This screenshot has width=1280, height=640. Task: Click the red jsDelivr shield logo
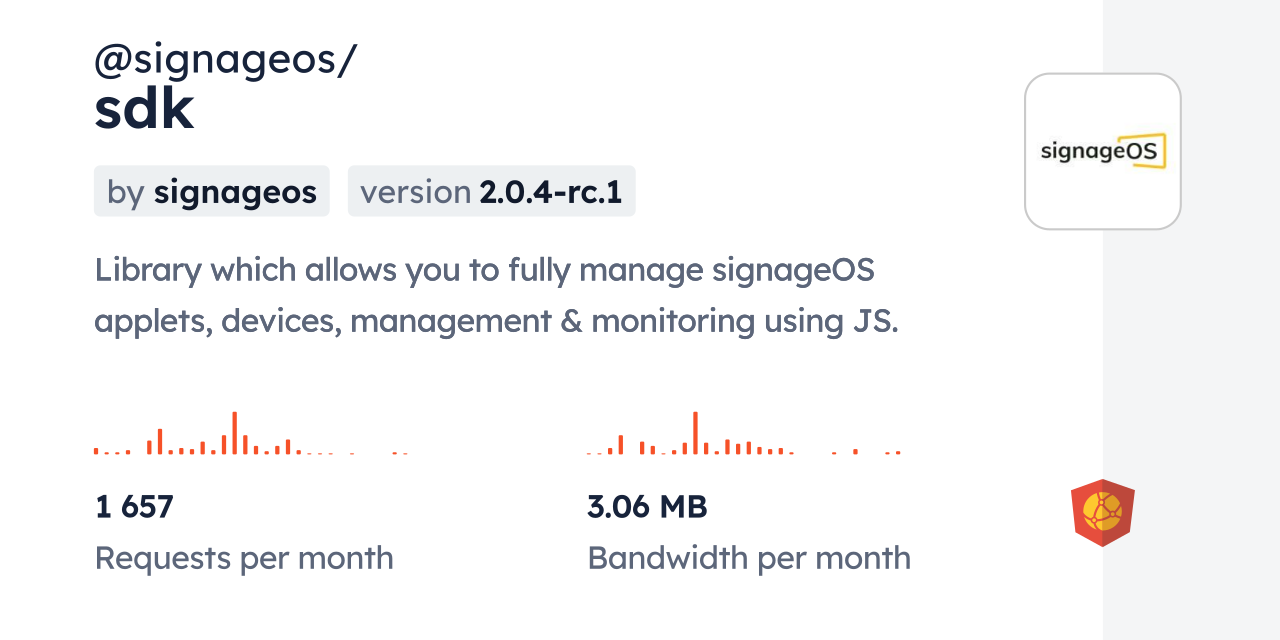point(1102,513)
